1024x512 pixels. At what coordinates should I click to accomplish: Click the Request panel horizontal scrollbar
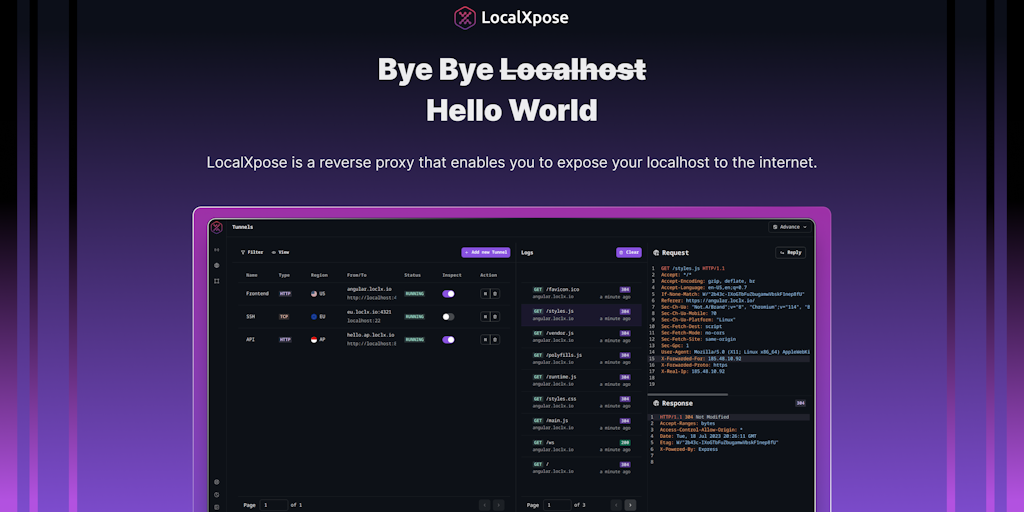tap(688, 394)
